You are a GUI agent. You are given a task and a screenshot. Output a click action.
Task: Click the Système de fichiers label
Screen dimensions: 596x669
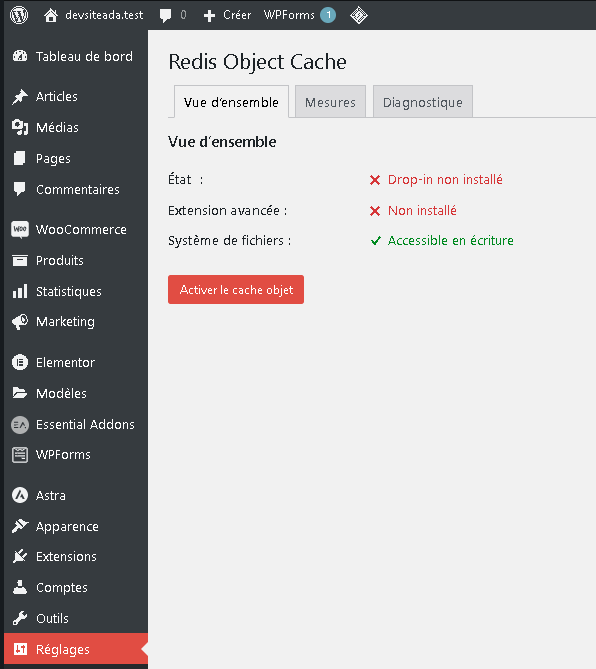pos(230,241)
